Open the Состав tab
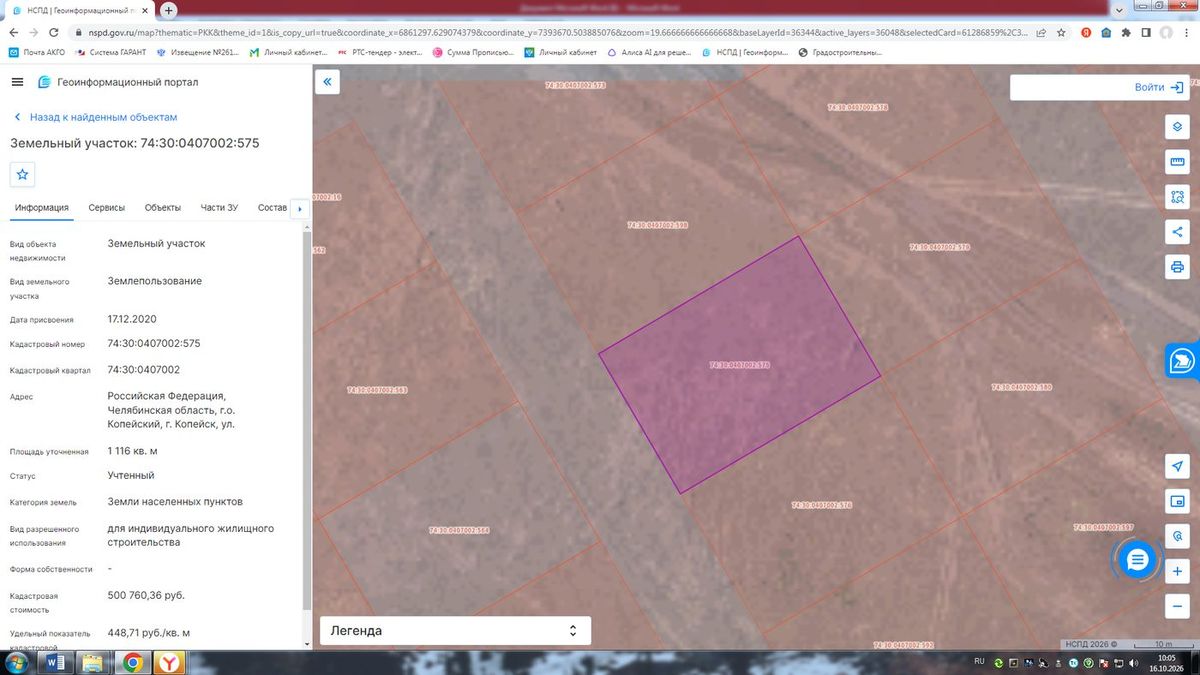This screenshot has width=1200, height=675. click(272, 208)
